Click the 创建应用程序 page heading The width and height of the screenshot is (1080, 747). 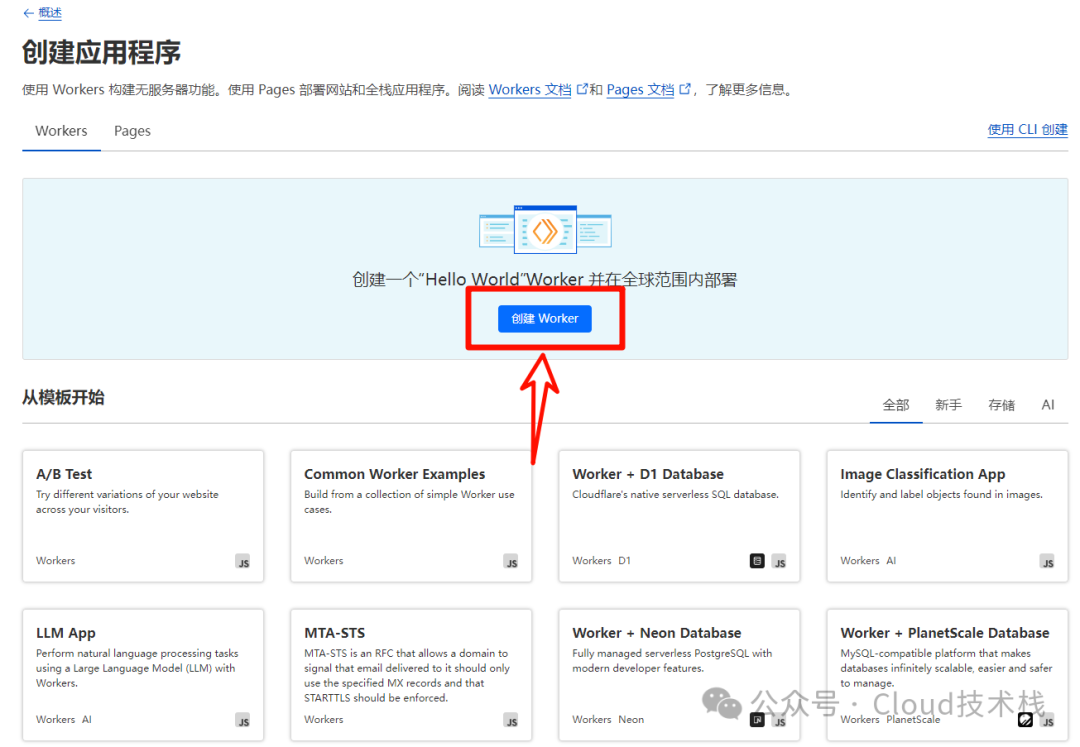pyautogui.click(x=102, y=52)
